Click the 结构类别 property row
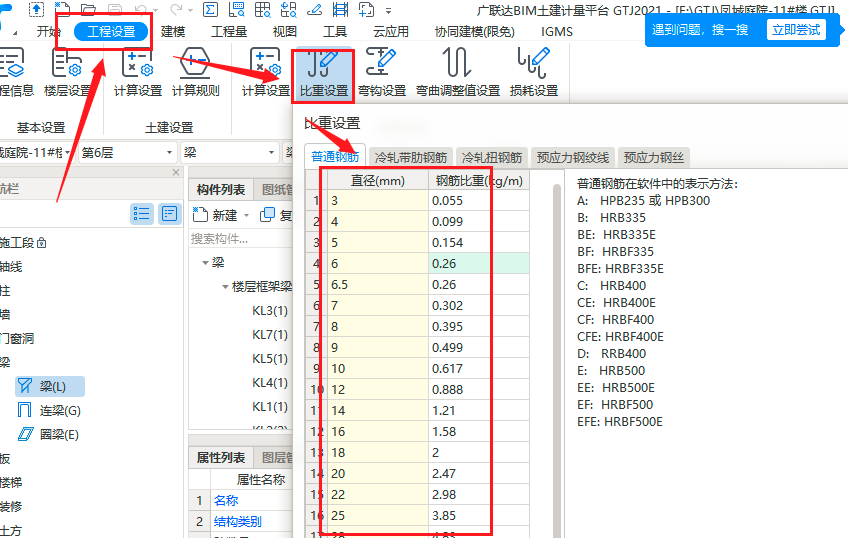The width and height of the screenshot is (848, 538). pos(241,521)
